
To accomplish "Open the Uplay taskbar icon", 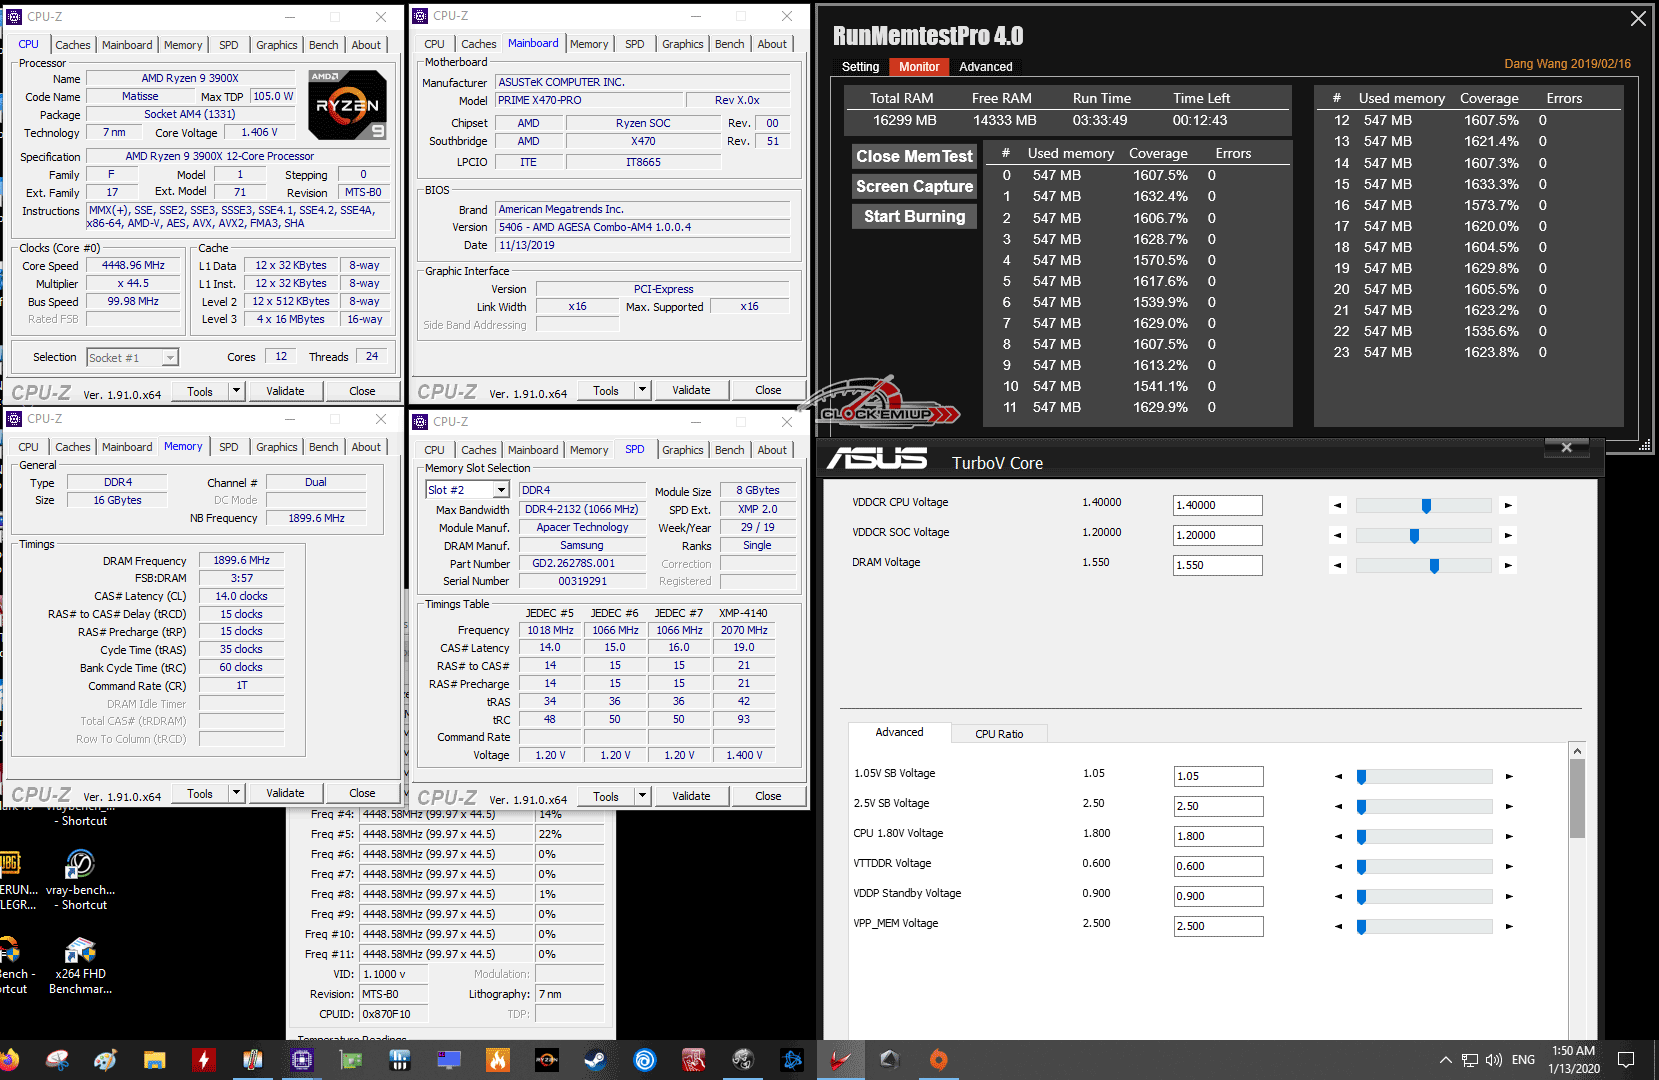I will pyautogui.click(x=645, y=1060).
